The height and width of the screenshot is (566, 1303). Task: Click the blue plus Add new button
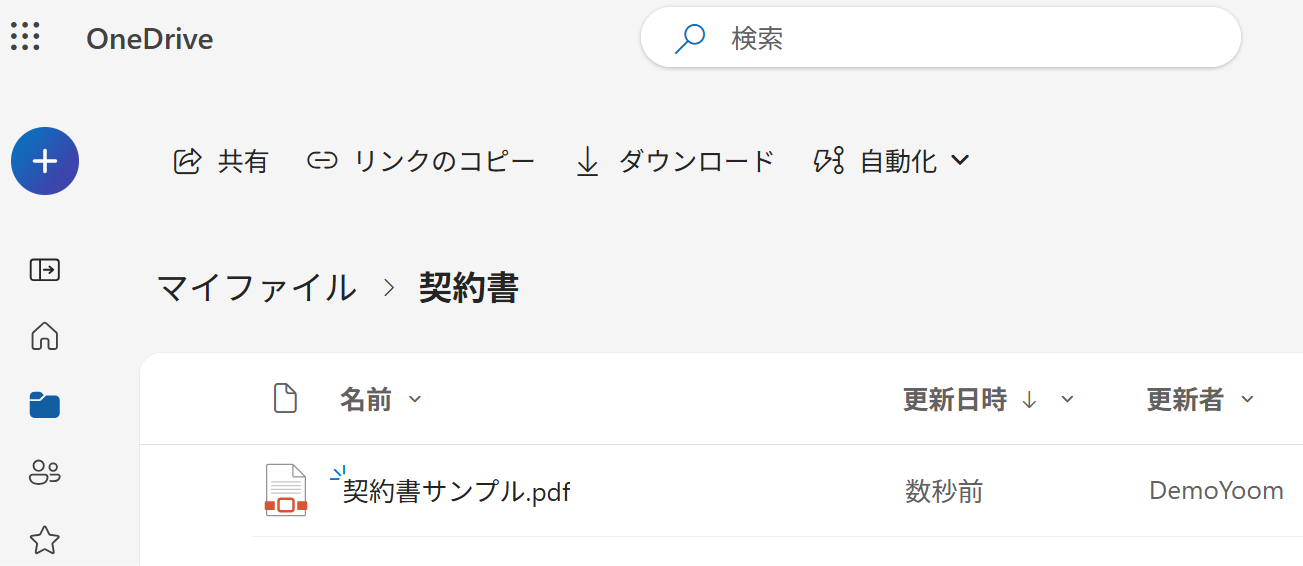coord(45,161)
